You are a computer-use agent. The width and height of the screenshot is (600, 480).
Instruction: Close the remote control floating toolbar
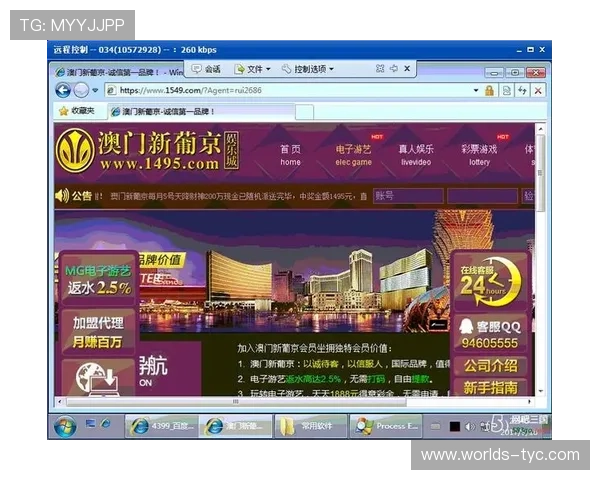pyautogui.click(x=407, y=69)
